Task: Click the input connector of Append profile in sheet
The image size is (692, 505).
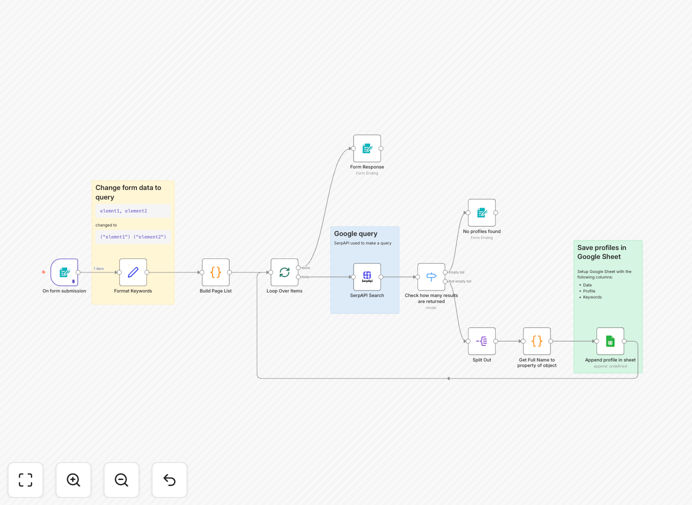Action: point(596,341)
